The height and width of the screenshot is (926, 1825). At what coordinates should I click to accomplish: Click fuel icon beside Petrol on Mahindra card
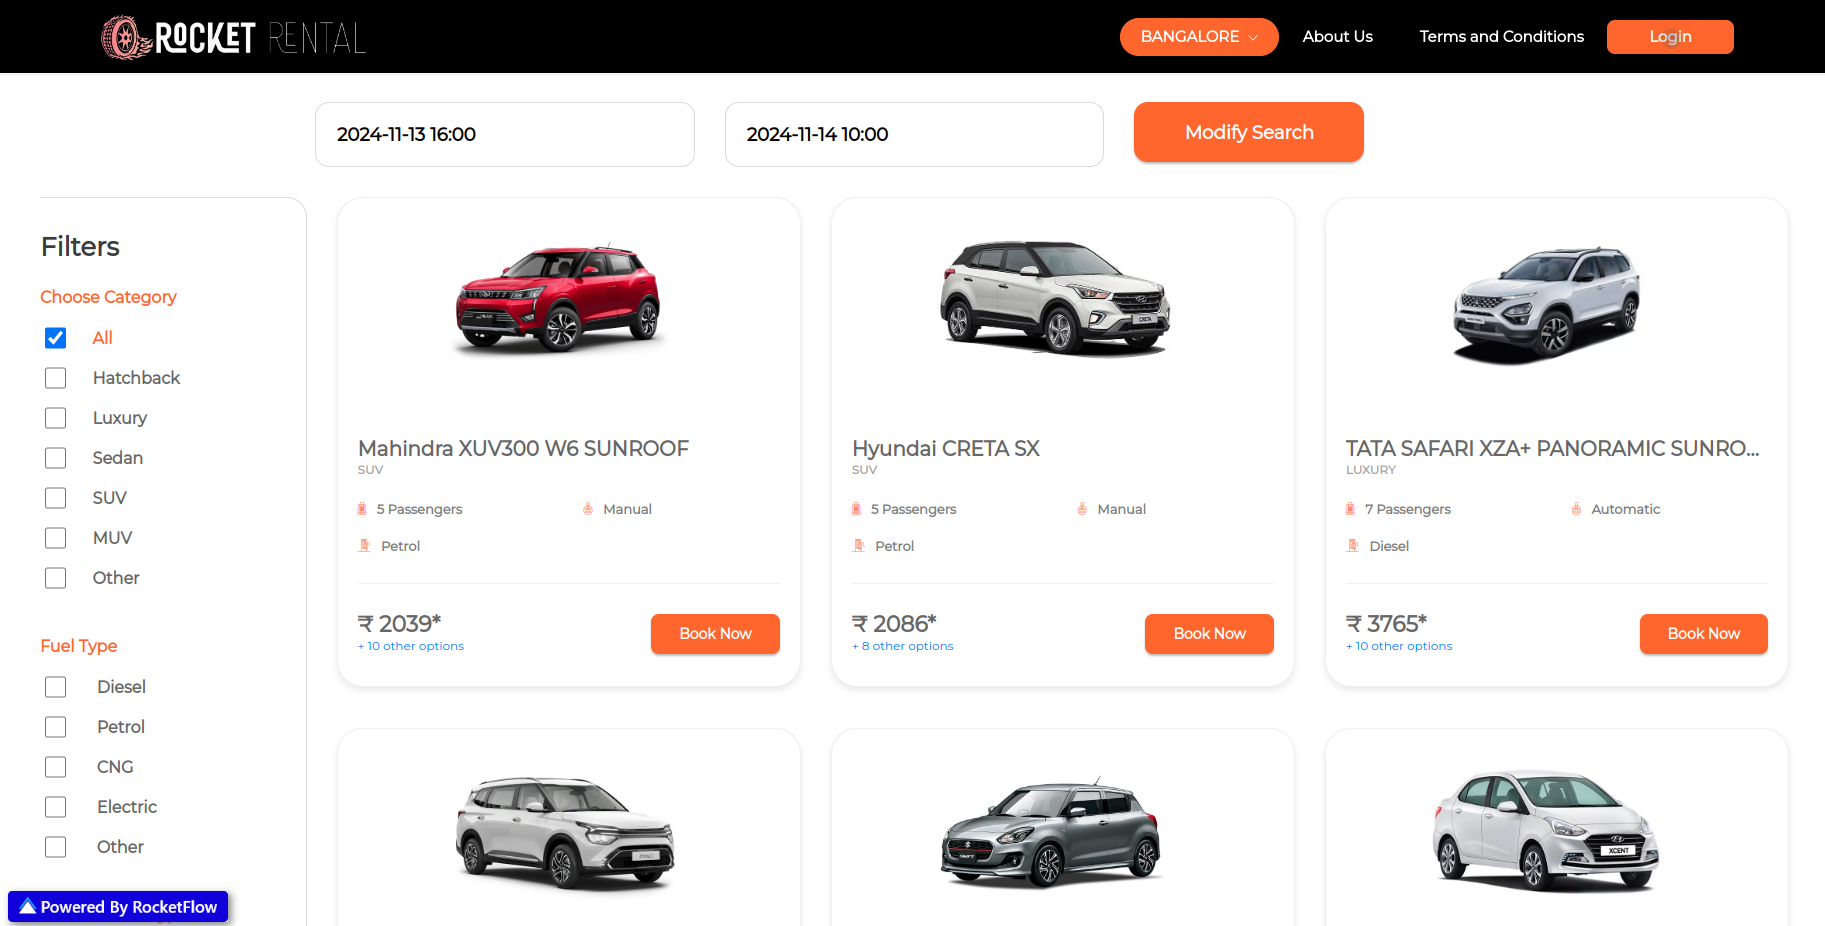pyautogui.click(x=365, y=546)
